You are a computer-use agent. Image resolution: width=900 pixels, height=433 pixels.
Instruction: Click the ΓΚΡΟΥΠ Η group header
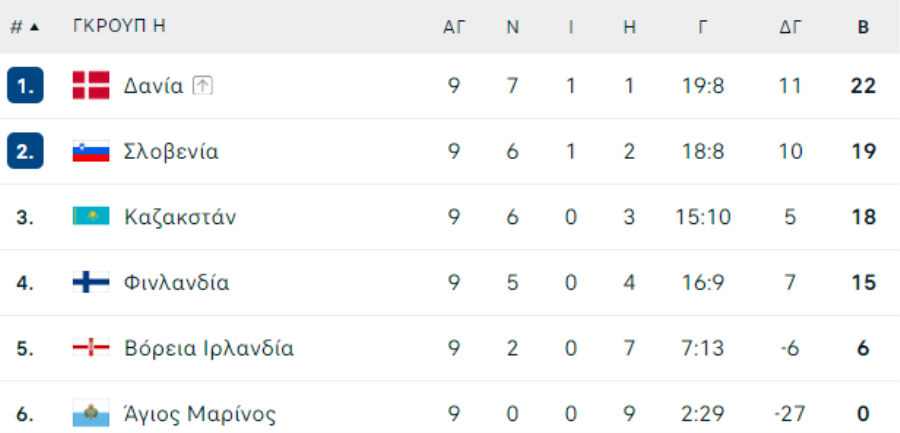pos(119,27)
